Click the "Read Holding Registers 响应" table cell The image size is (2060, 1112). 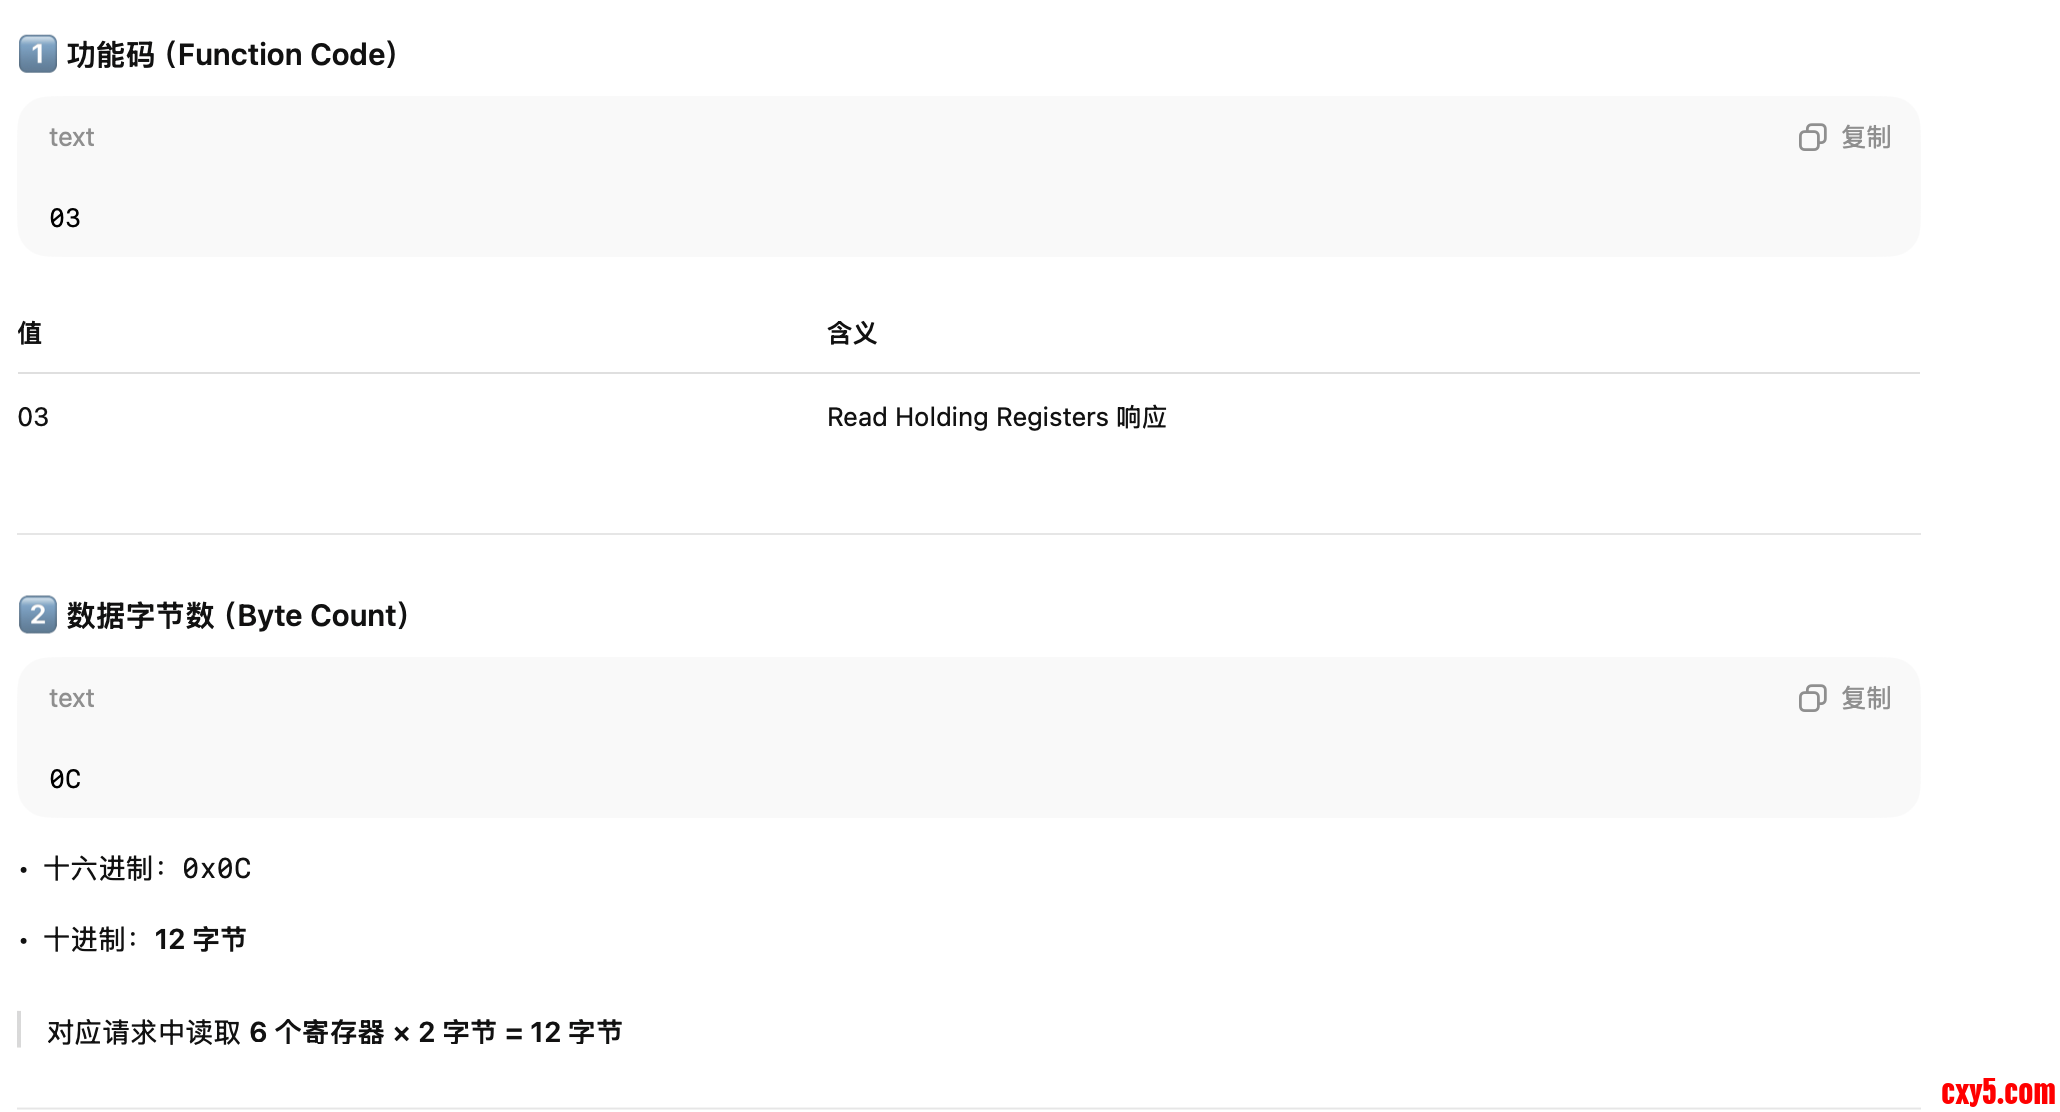[x=996, y=417]
